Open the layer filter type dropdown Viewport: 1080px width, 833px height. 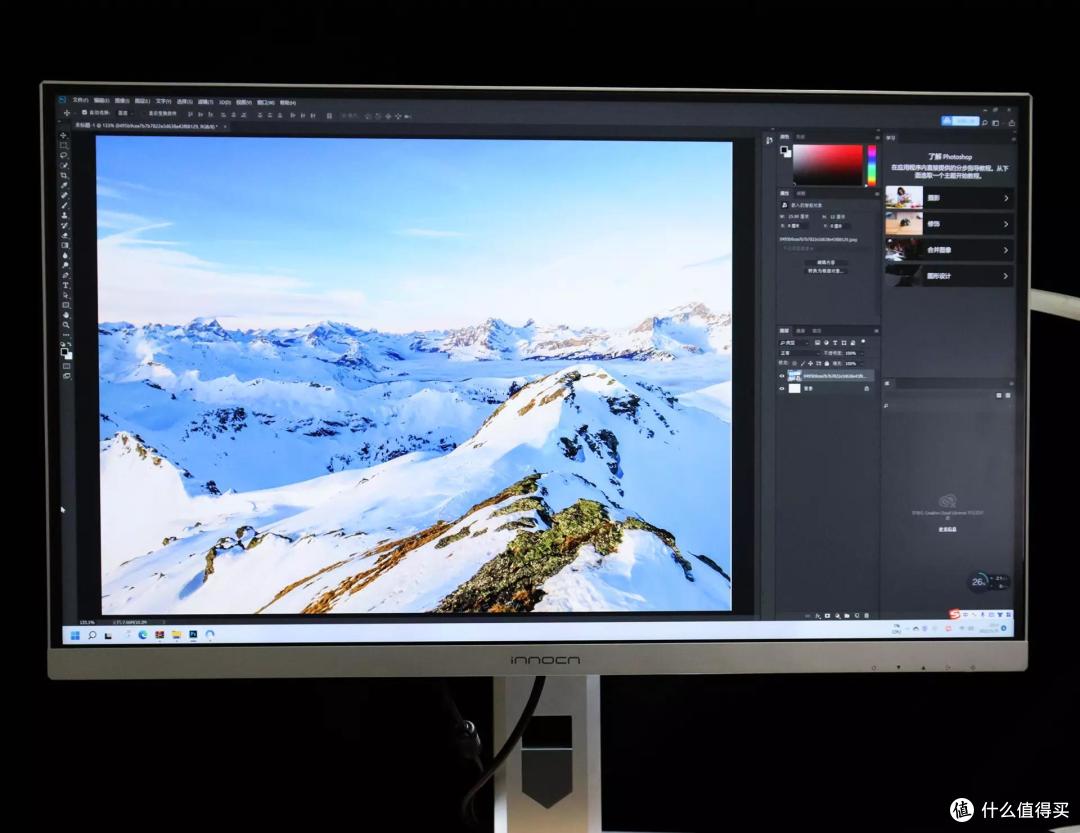pos(794,342)
